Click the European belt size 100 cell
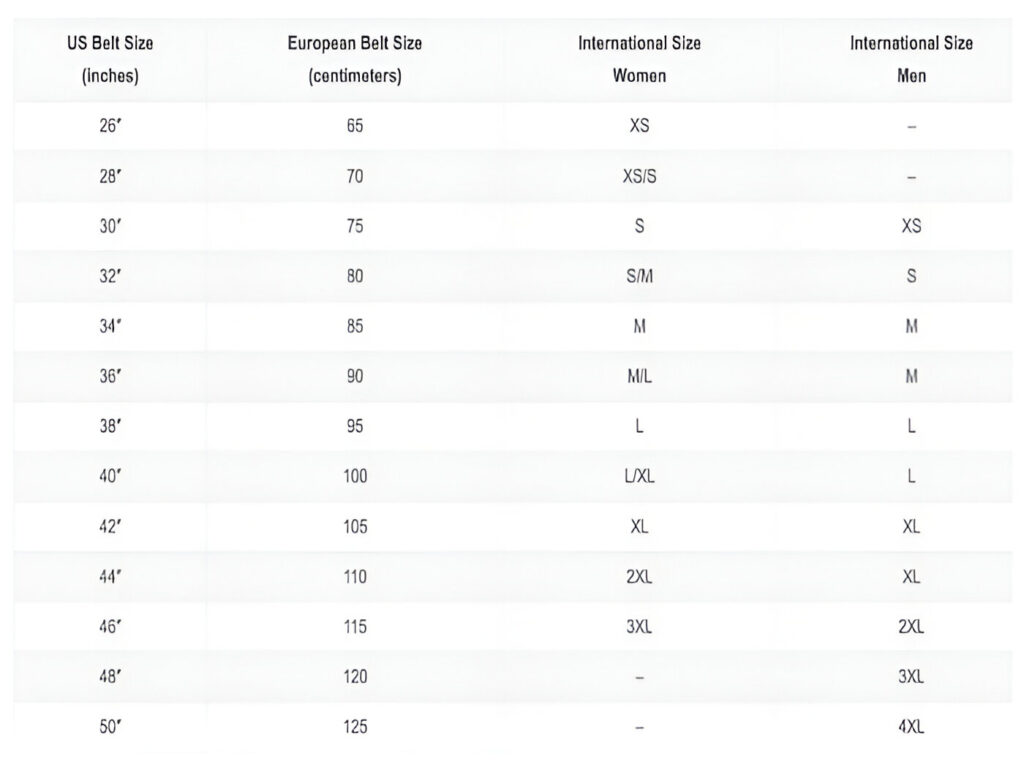1024x775 pixels. pyautogui.click(x=355, y=477)
